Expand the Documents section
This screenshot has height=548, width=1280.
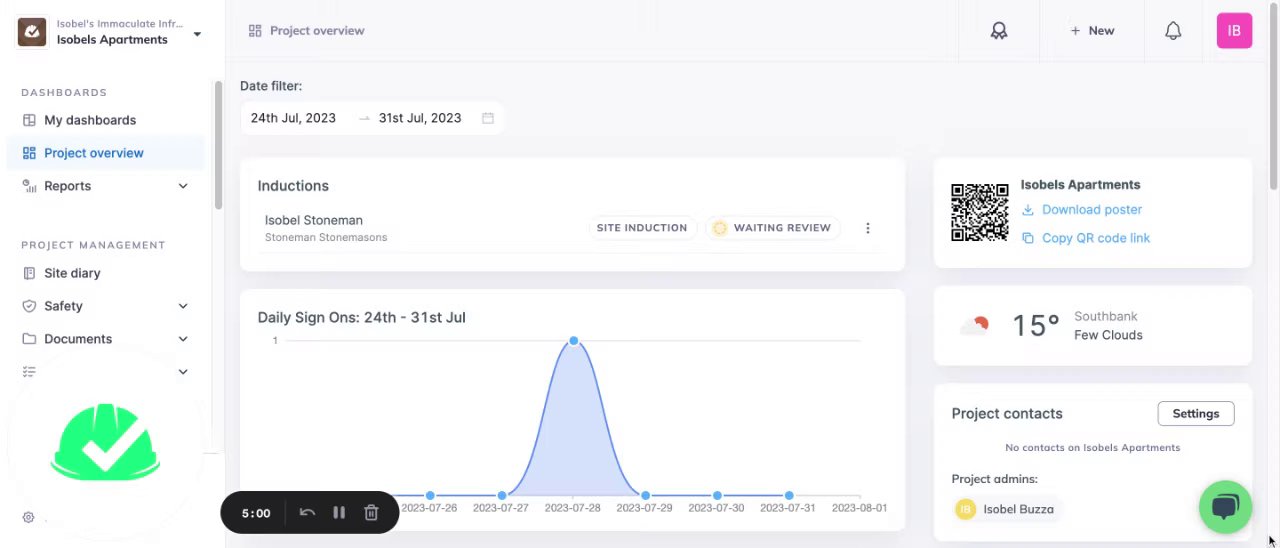click(x=183, y=339)
